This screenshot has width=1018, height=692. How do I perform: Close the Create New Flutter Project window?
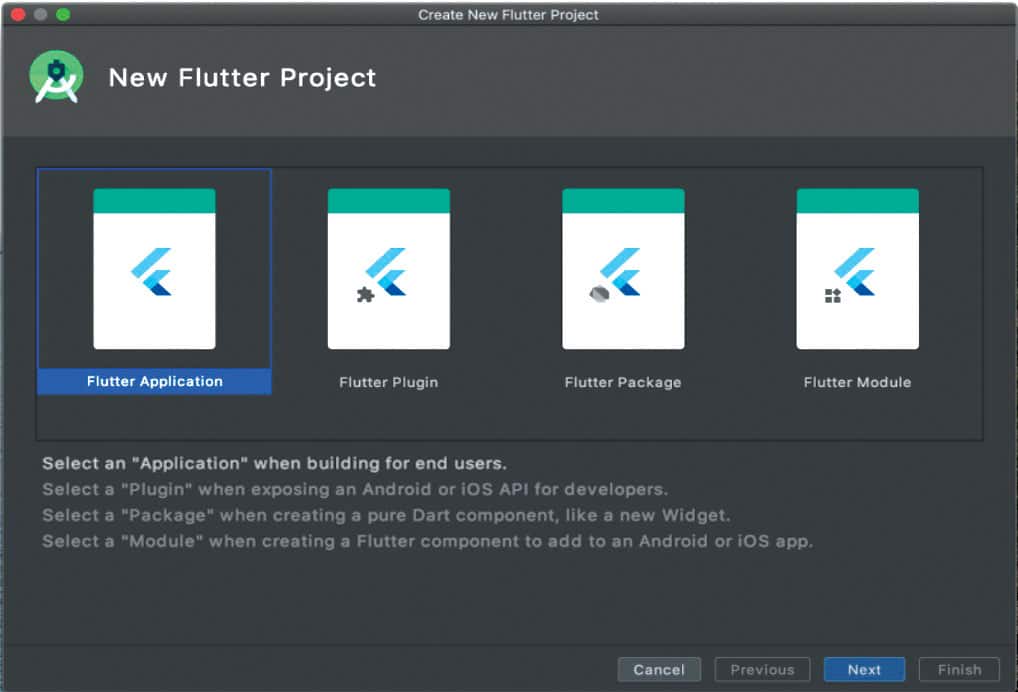[x=17, y=15]
